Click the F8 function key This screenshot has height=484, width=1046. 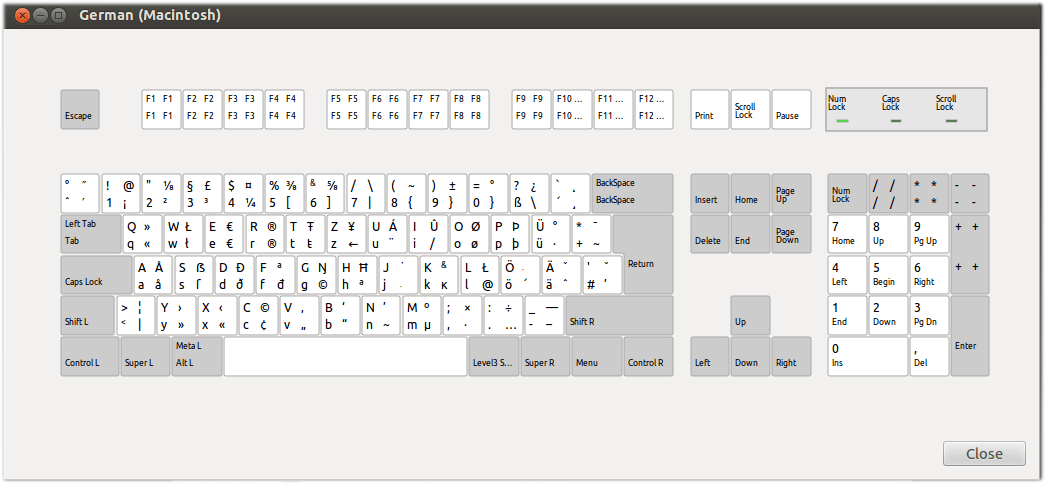(x=469, y=109)
